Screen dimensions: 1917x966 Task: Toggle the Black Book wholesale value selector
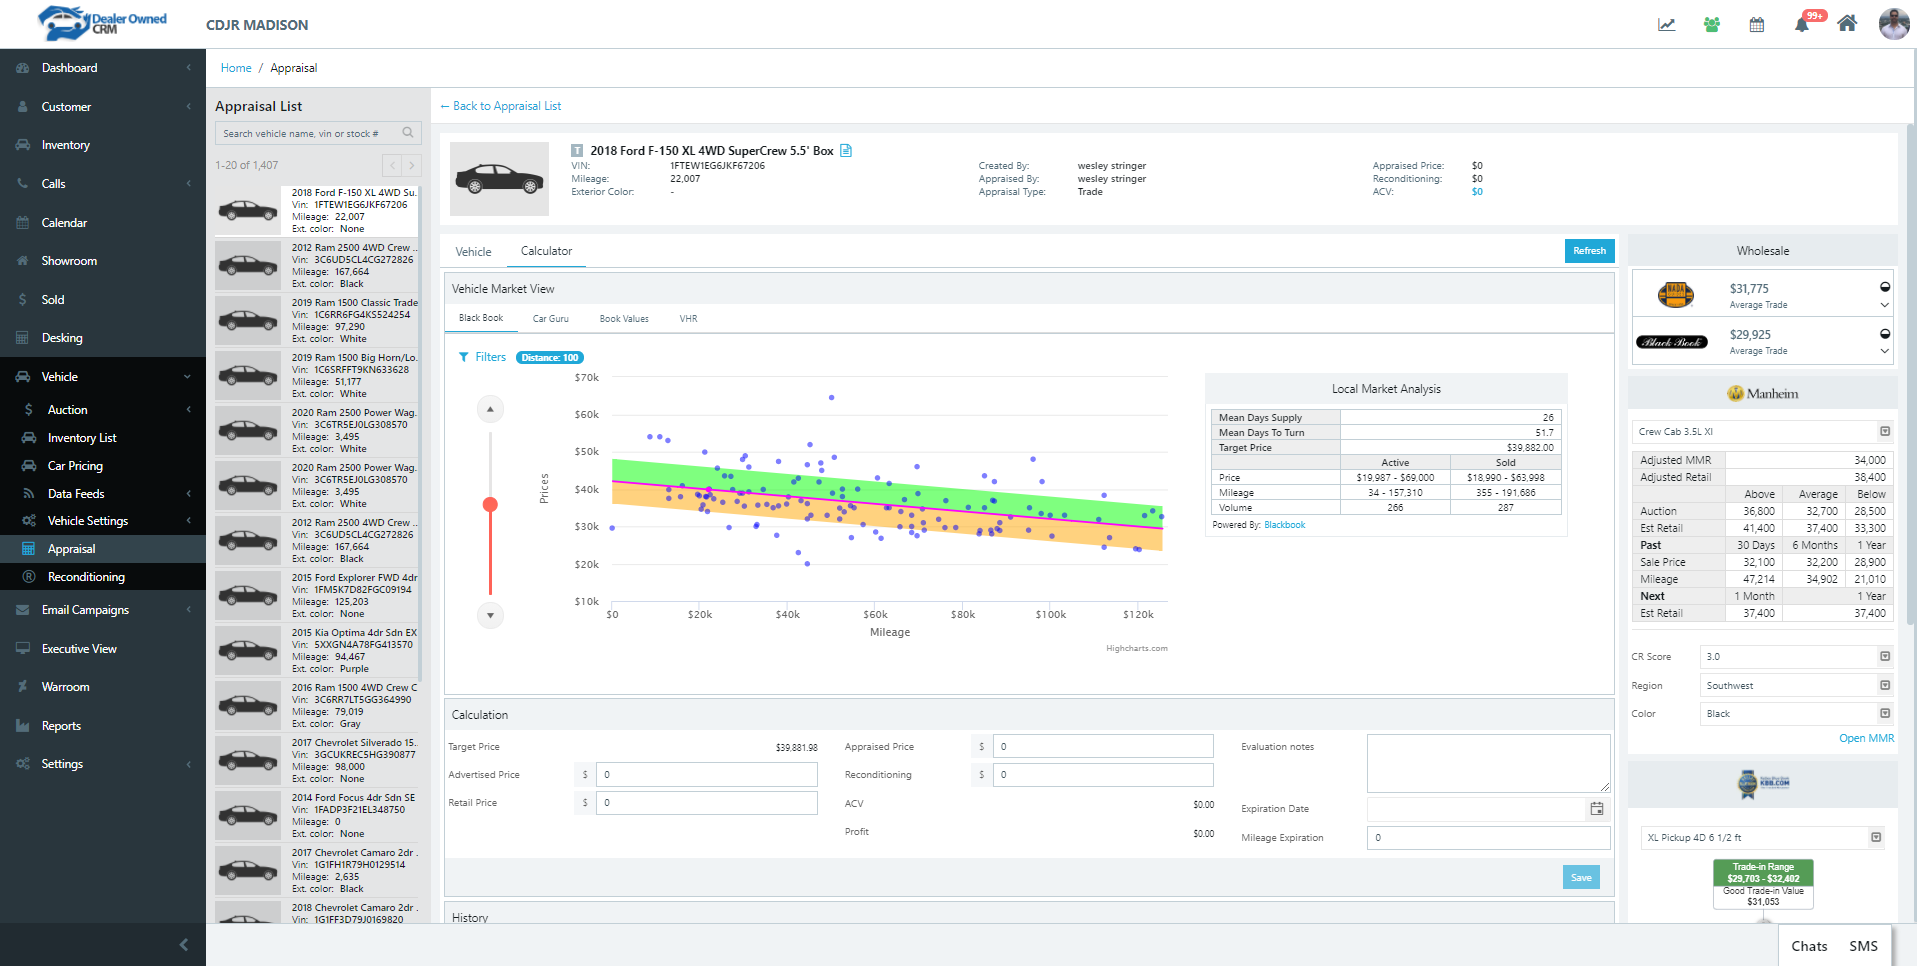click(x=1885, y=334)
